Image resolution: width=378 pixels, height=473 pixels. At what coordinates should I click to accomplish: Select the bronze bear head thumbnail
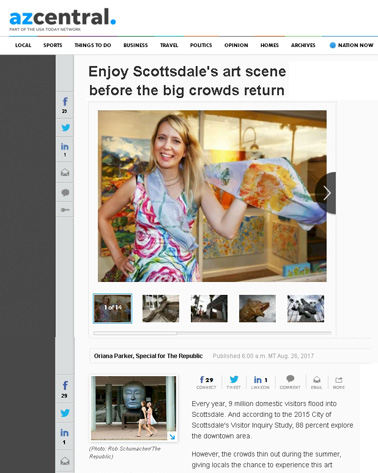(x=257, y=308)
